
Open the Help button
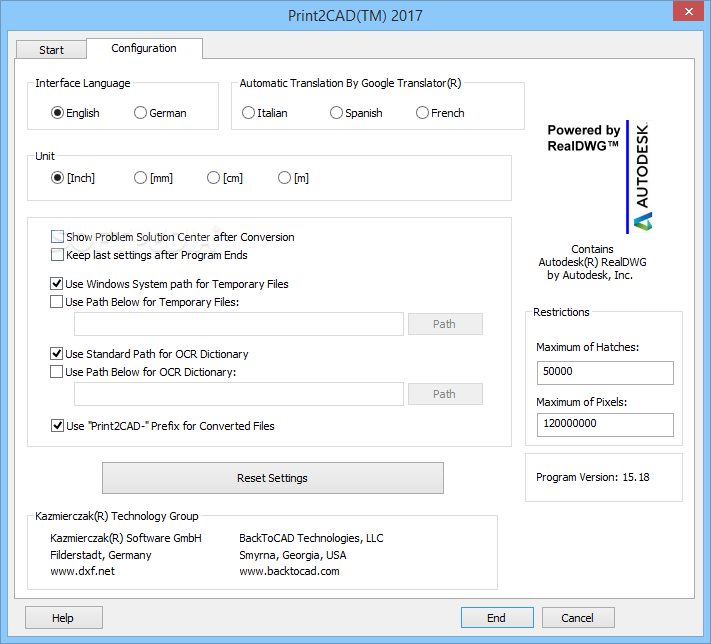63,618
